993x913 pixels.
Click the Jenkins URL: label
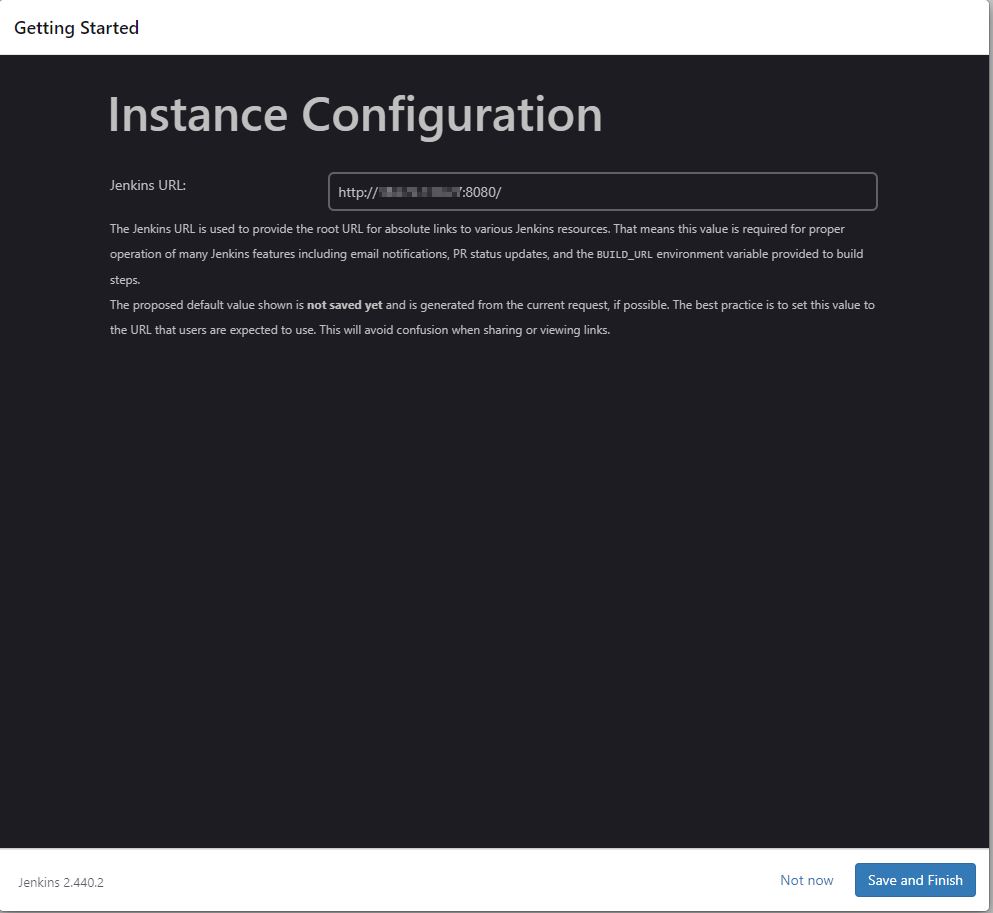click(148, 185)
